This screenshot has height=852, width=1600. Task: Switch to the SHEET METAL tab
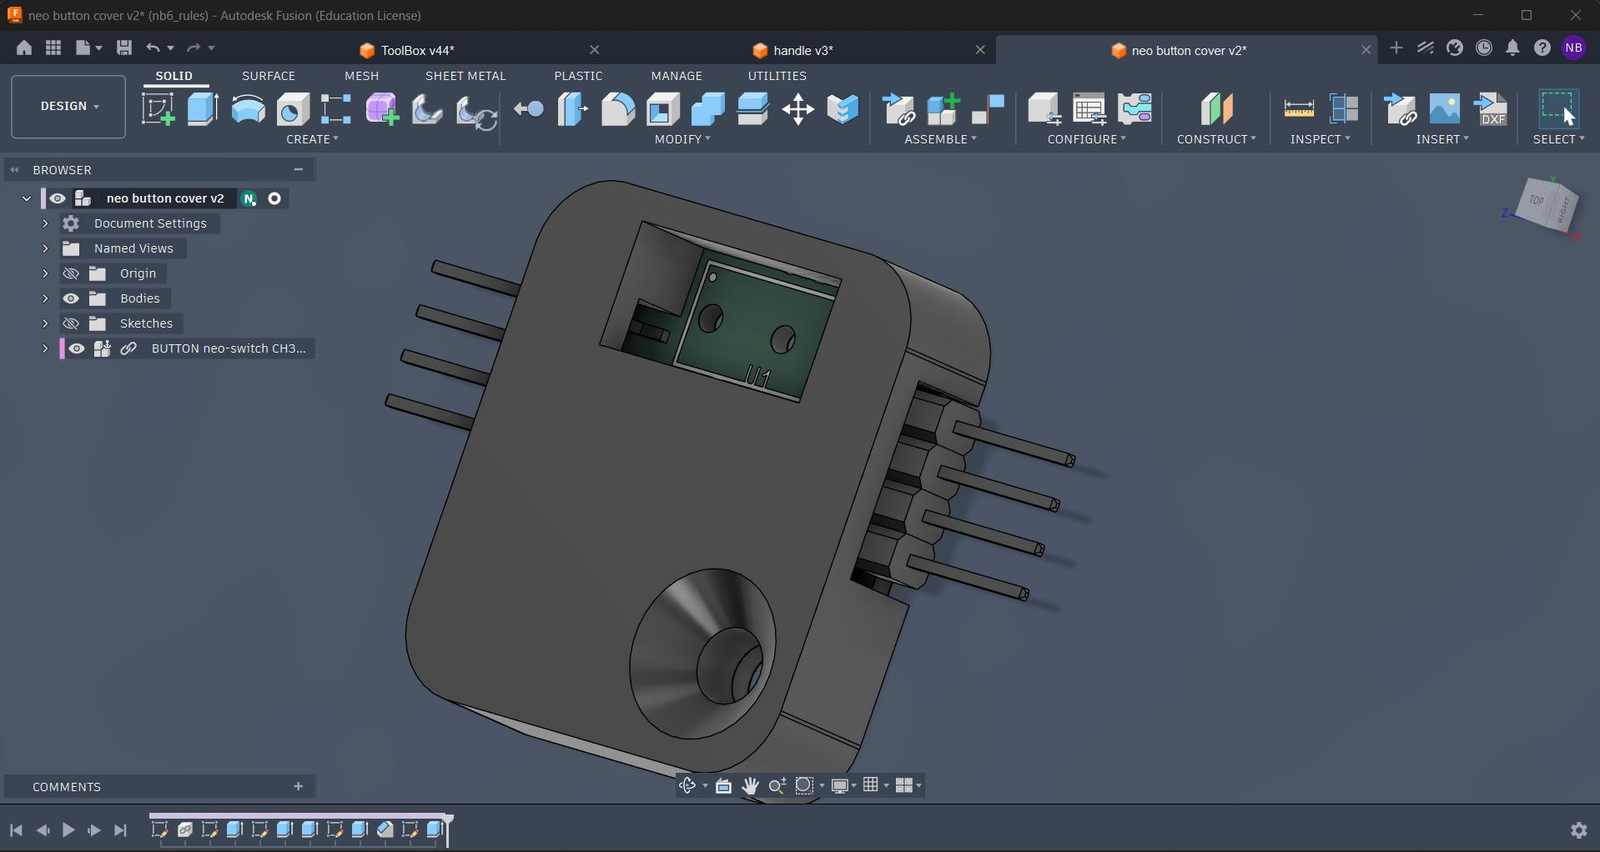click(465, 76)
